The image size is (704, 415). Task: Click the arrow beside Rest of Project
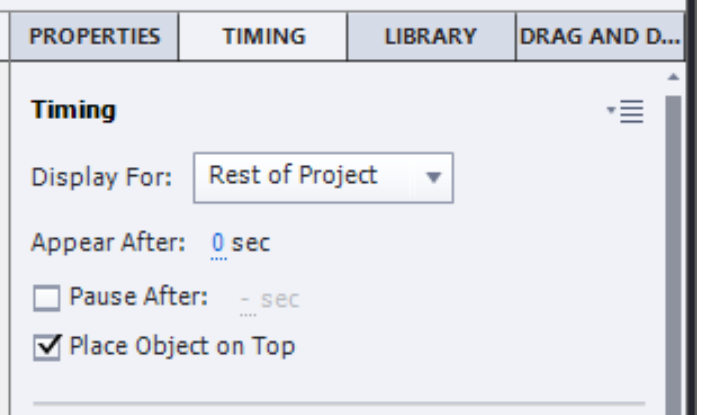(433, 177)
